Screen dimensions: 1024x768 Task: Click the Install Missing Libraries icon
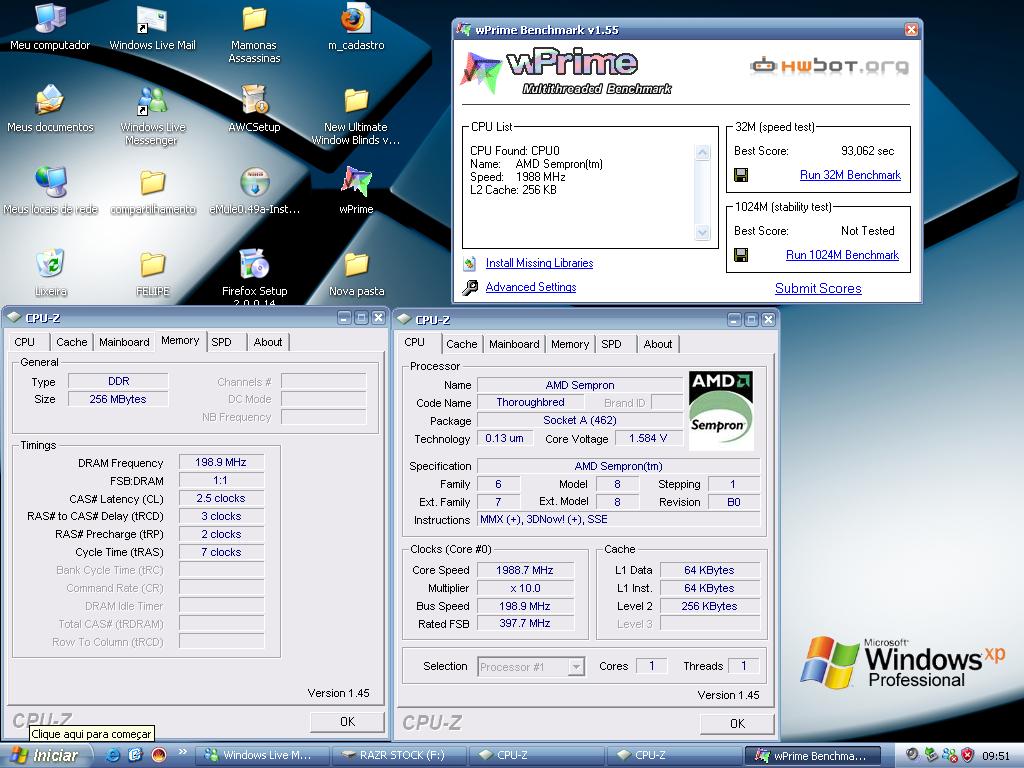click(470, 263)
